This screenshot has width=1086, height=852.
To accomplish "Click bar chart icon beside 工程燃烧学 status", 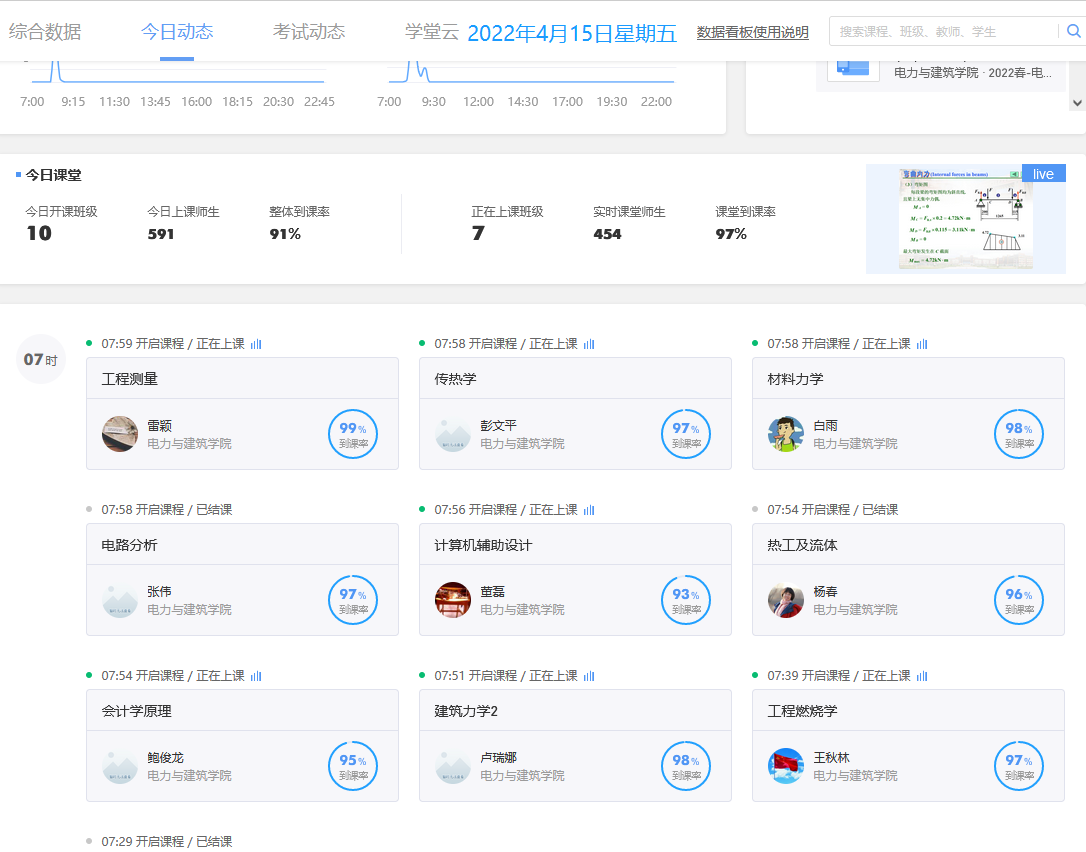I will [922, 676].
